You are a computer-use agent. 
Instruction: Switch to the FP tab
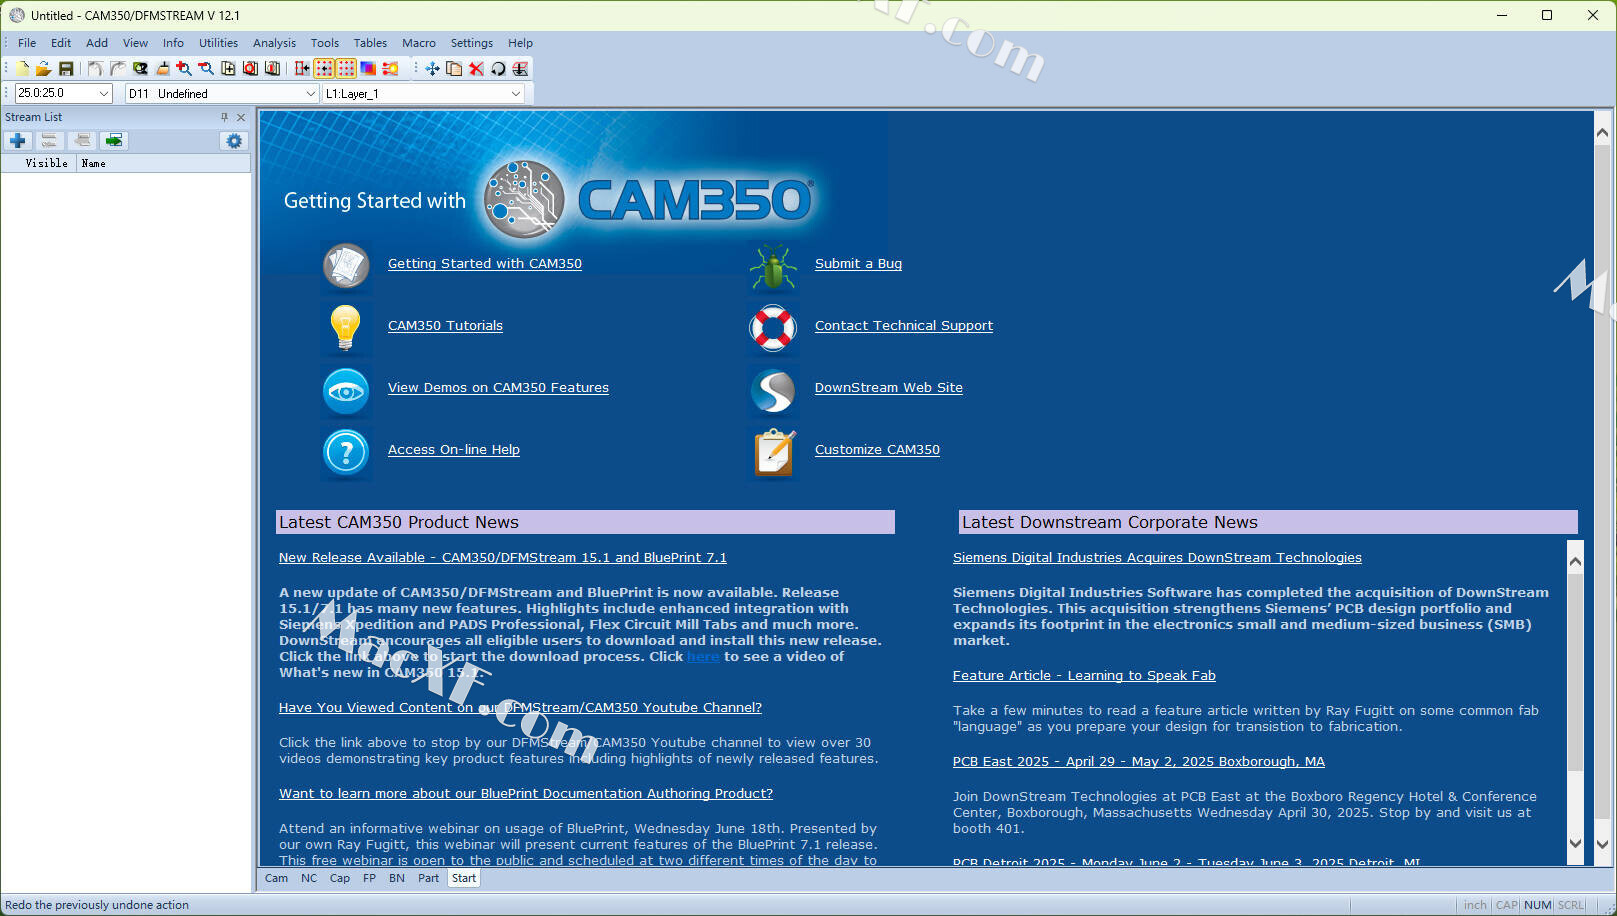tap(369, 878)
